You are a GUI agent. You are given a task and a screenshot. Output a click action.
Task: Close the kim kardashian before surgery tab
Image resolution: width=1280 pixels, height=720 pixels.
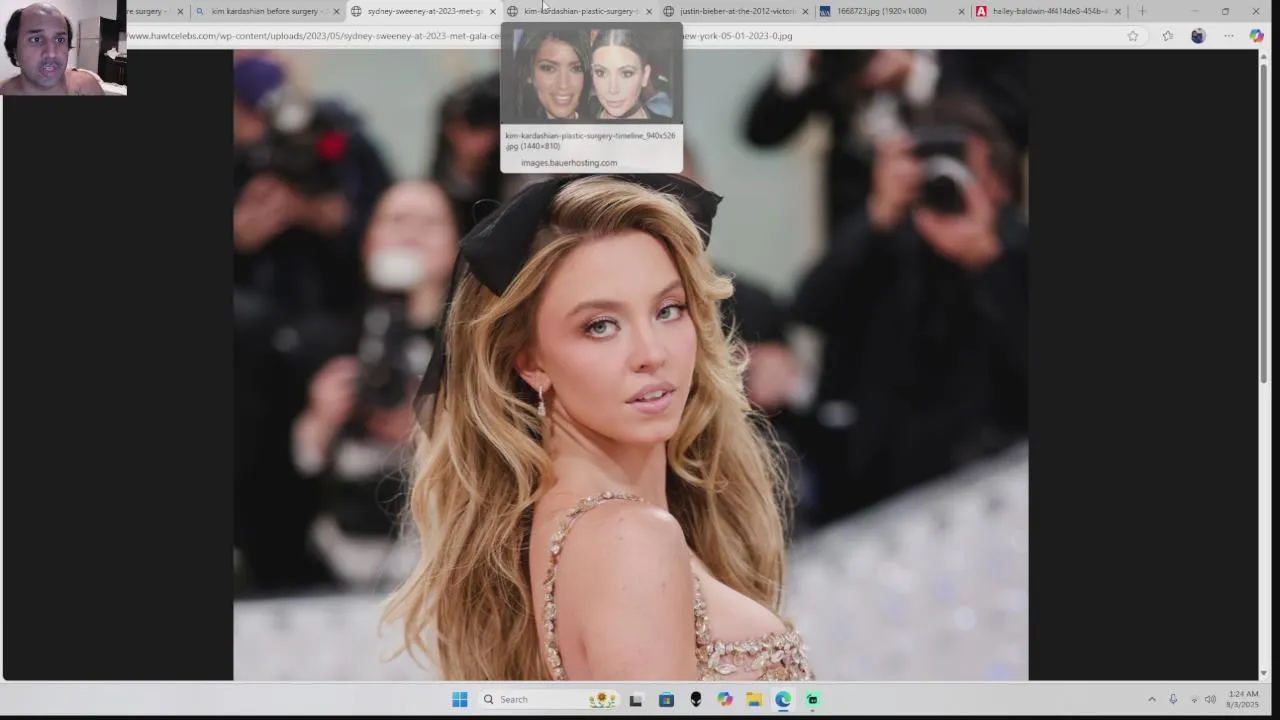tap(337, 12)
